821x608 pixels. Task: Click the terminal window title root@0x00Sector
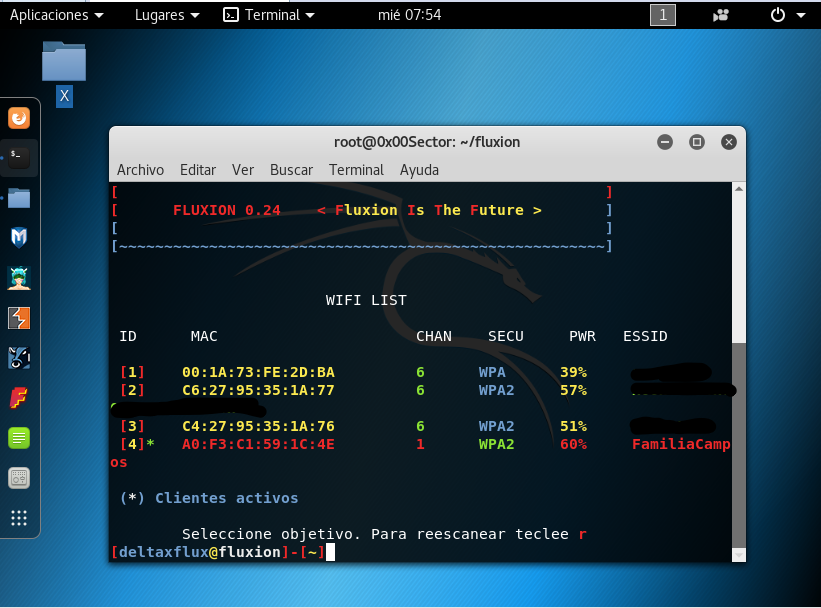427,142
